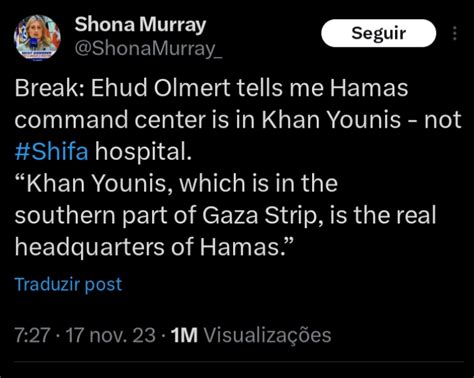Select the divider line below the tweet metadata
Image resolution: width=474 pixels, height=378 pixels.
[239, 362]
